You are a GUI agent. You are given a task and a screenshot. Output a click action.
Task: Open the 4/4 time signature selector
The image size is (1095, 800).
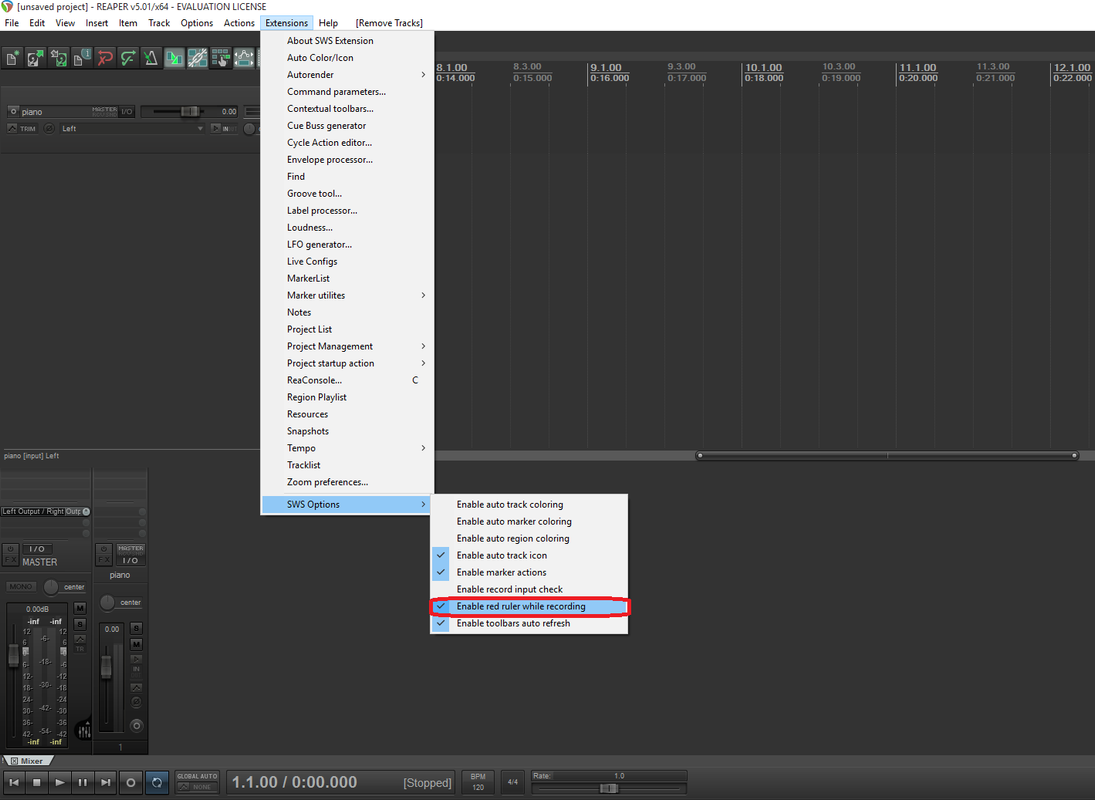coord(513,782)
